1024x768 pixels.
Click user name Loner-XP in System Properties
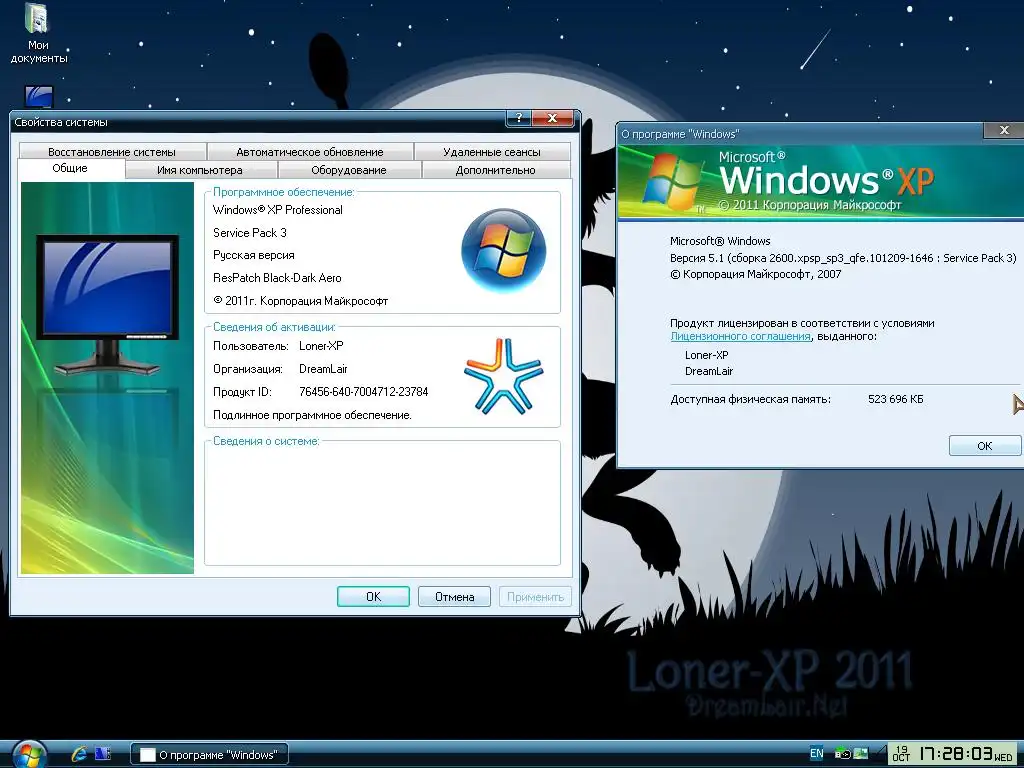(x=321, y=345)
